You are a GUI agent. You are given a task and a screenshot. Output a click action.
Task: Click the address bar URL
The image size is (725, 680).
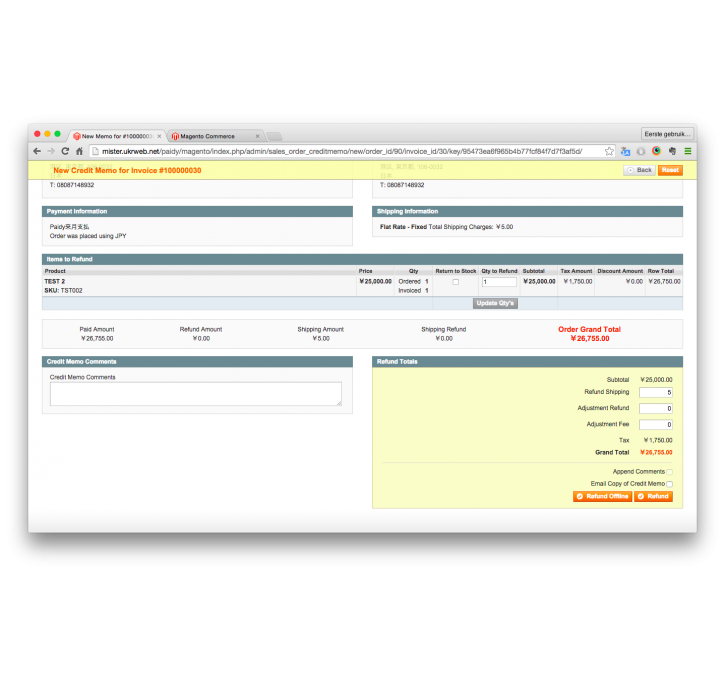click(342, 151)
